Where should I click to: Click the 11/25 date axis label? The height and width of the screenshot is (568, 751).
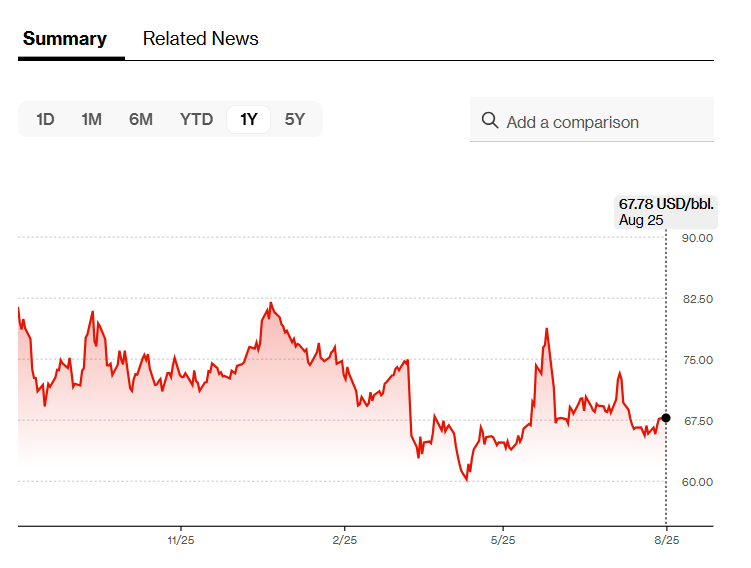coord(180,540)
